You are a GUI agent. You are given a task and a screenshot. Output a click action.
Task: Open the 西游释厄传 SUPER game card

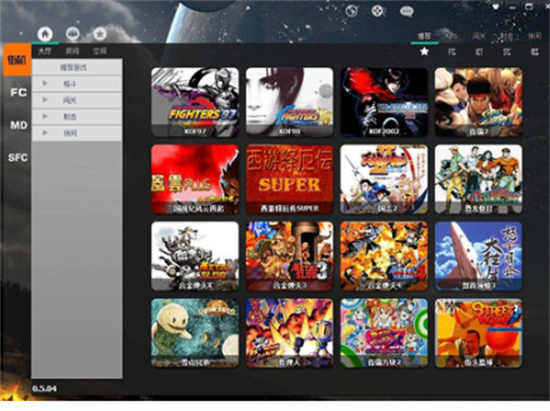289,179
